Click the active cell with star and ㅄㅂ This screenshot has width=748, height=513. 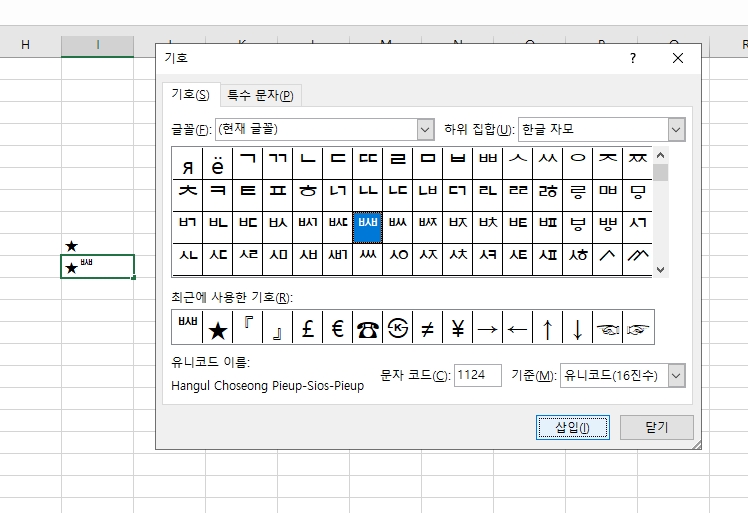click(97, 266)
